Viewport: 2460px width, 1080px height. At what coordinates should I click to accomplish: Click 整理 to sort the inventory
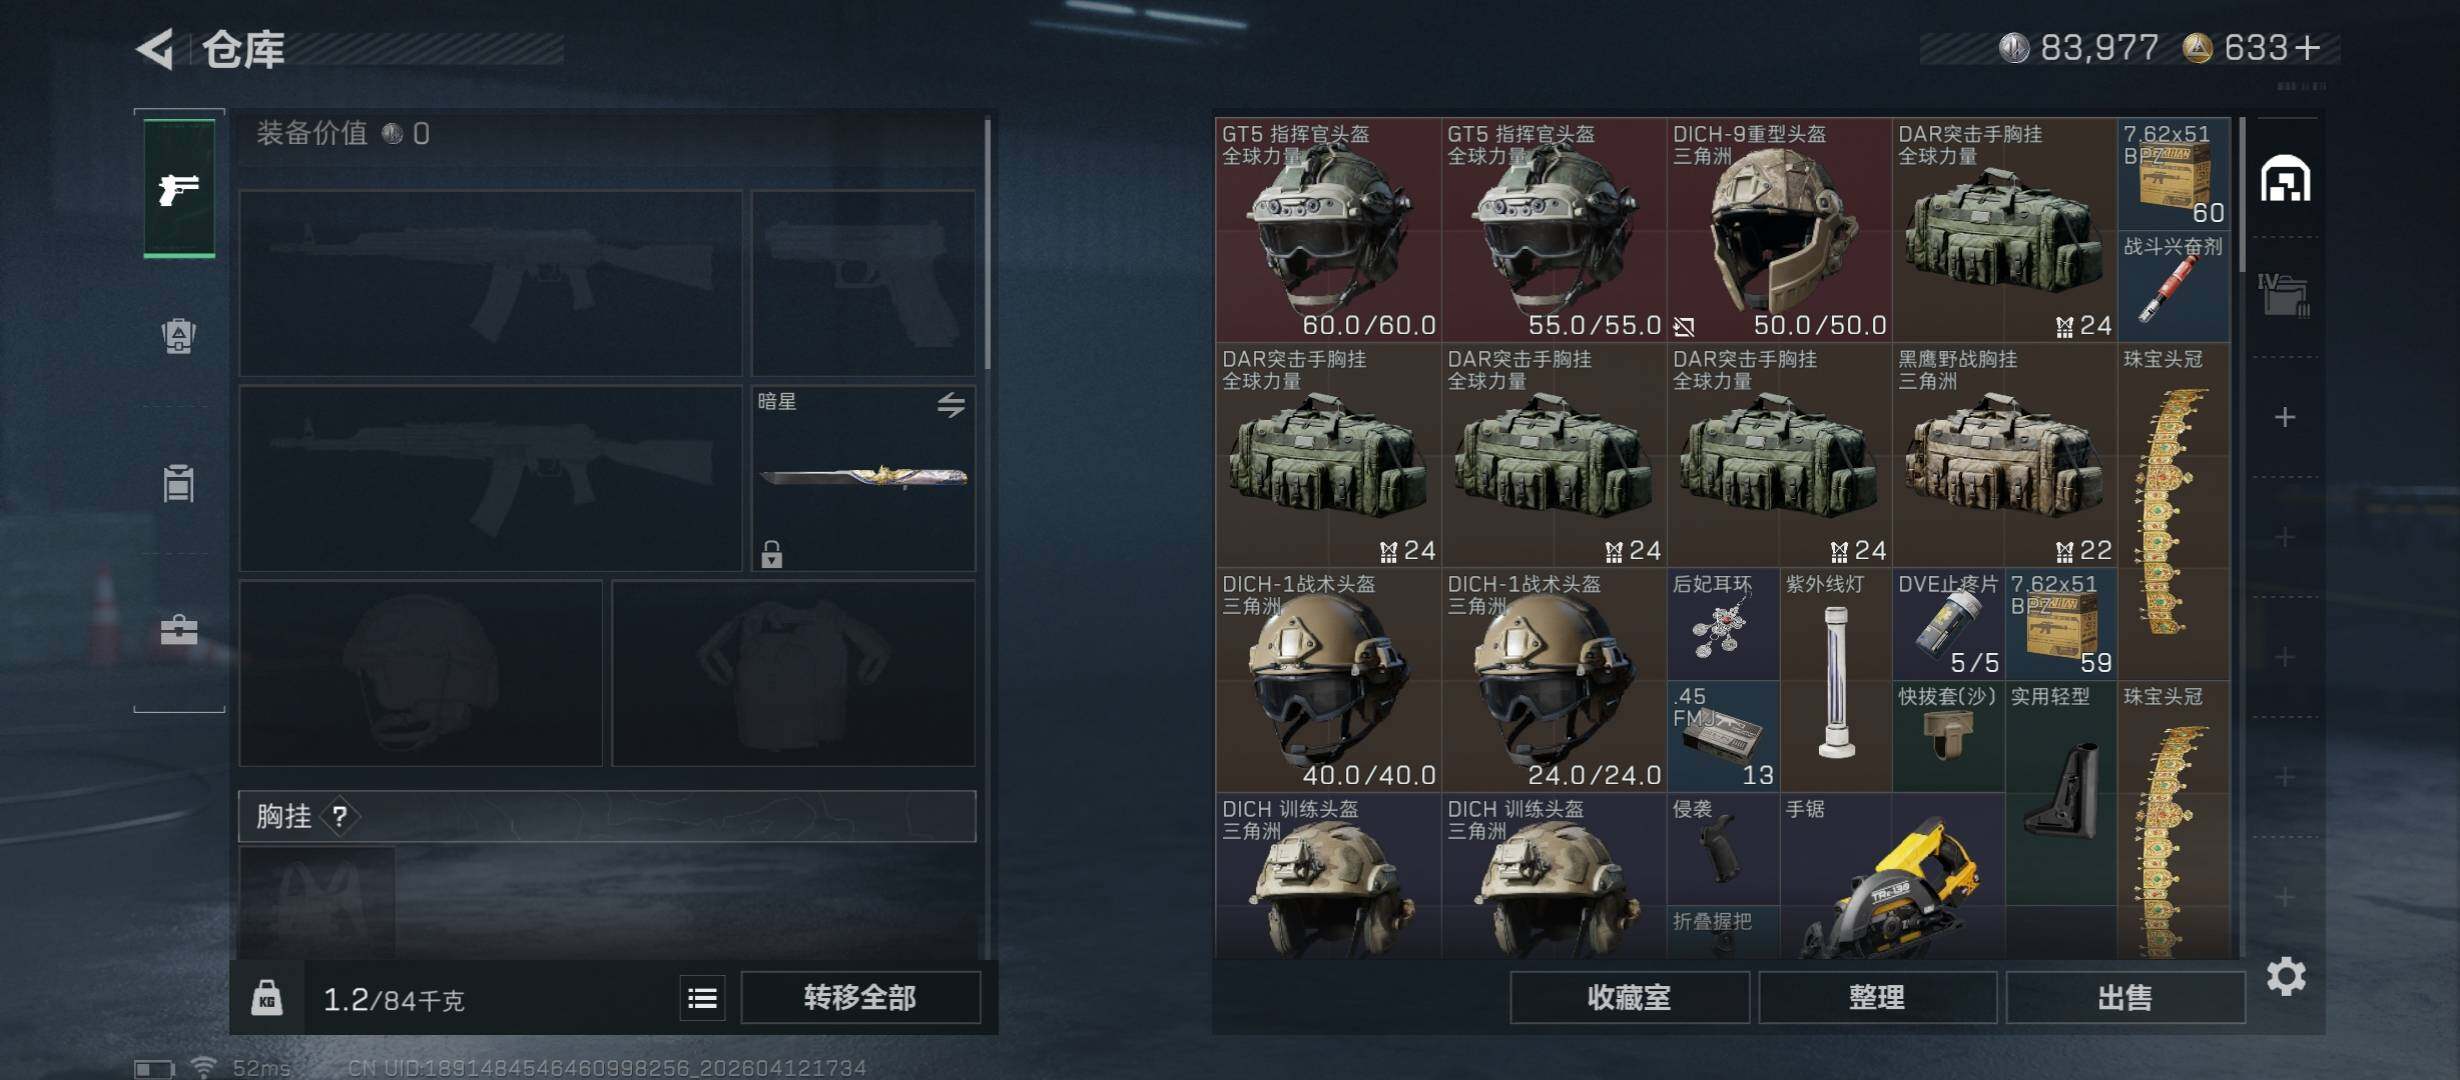[1877, 997]
